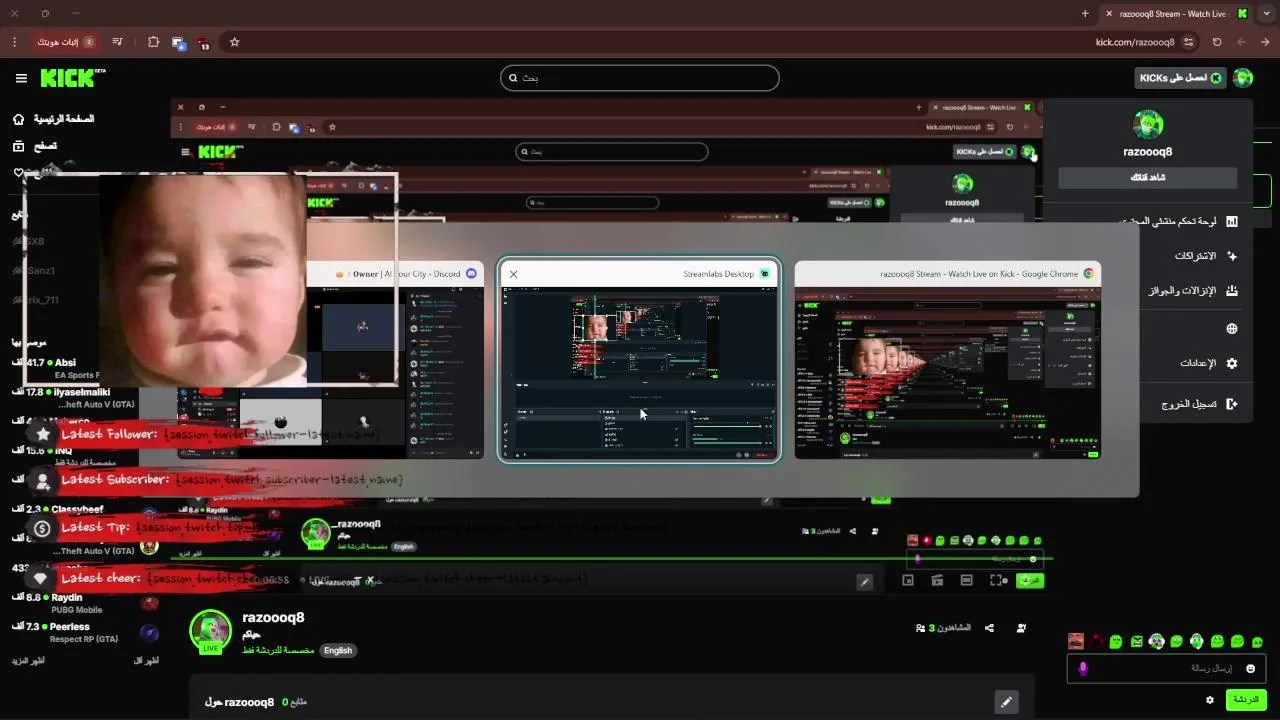1280x720 pixels.
Task: Switch to Streamlabs Desktop window thumbnail
Action: 639,360
